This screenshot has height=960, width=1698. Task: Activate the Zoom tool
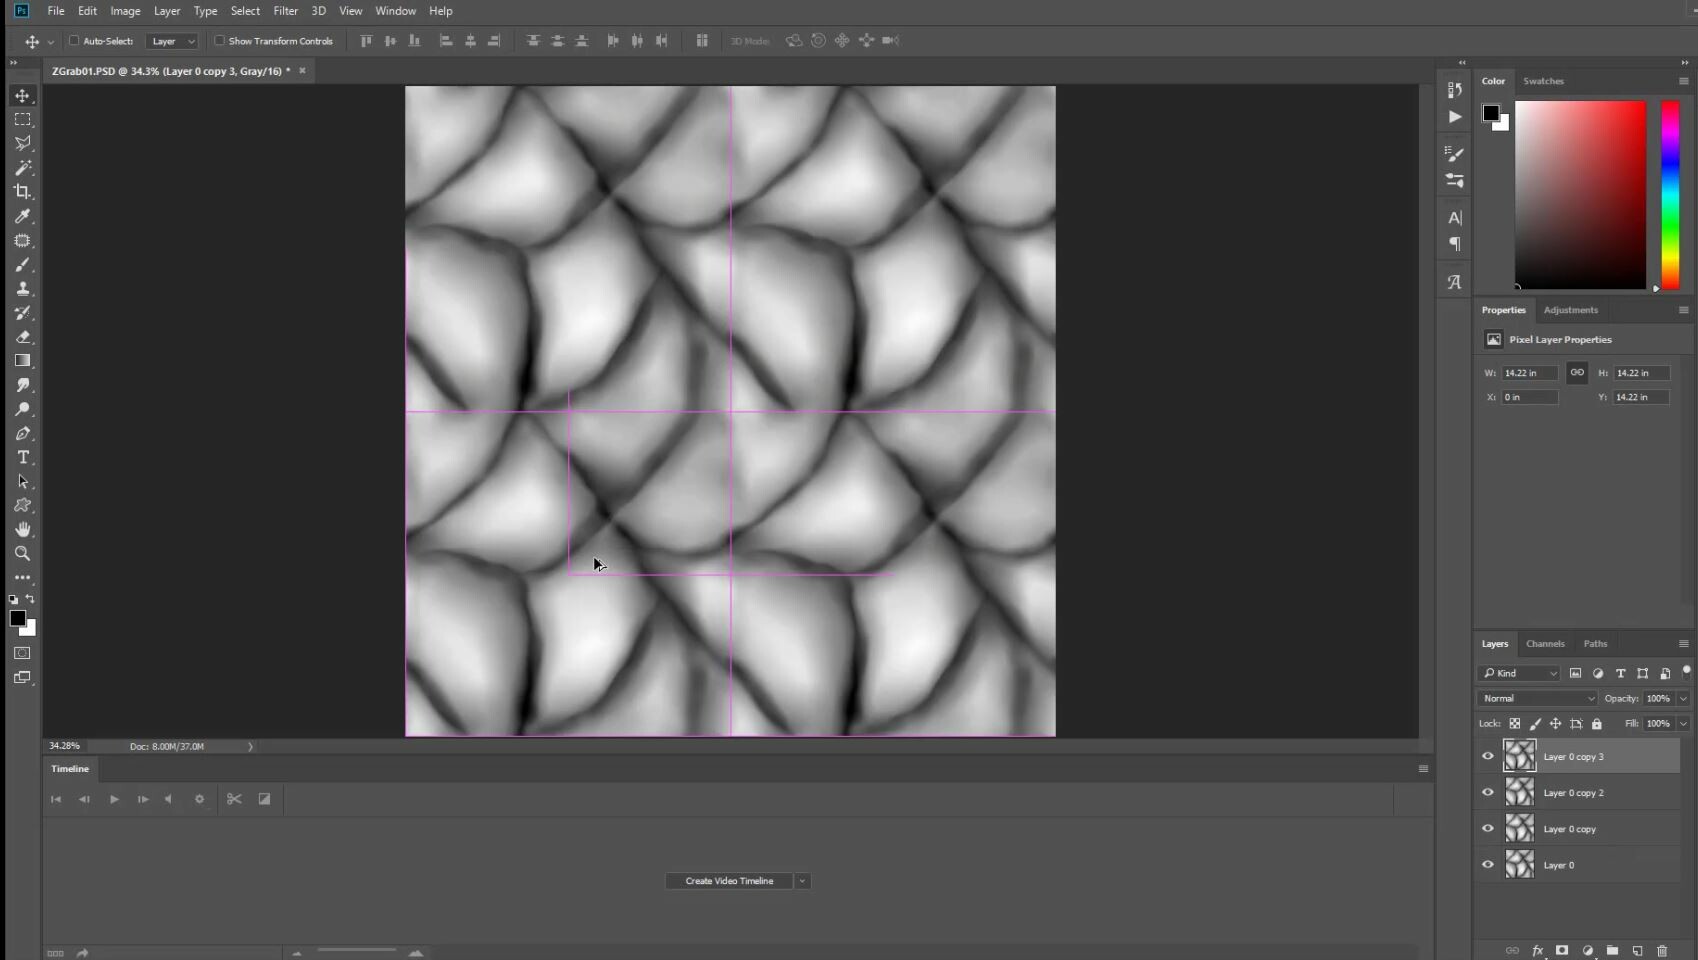pos(22,554)
